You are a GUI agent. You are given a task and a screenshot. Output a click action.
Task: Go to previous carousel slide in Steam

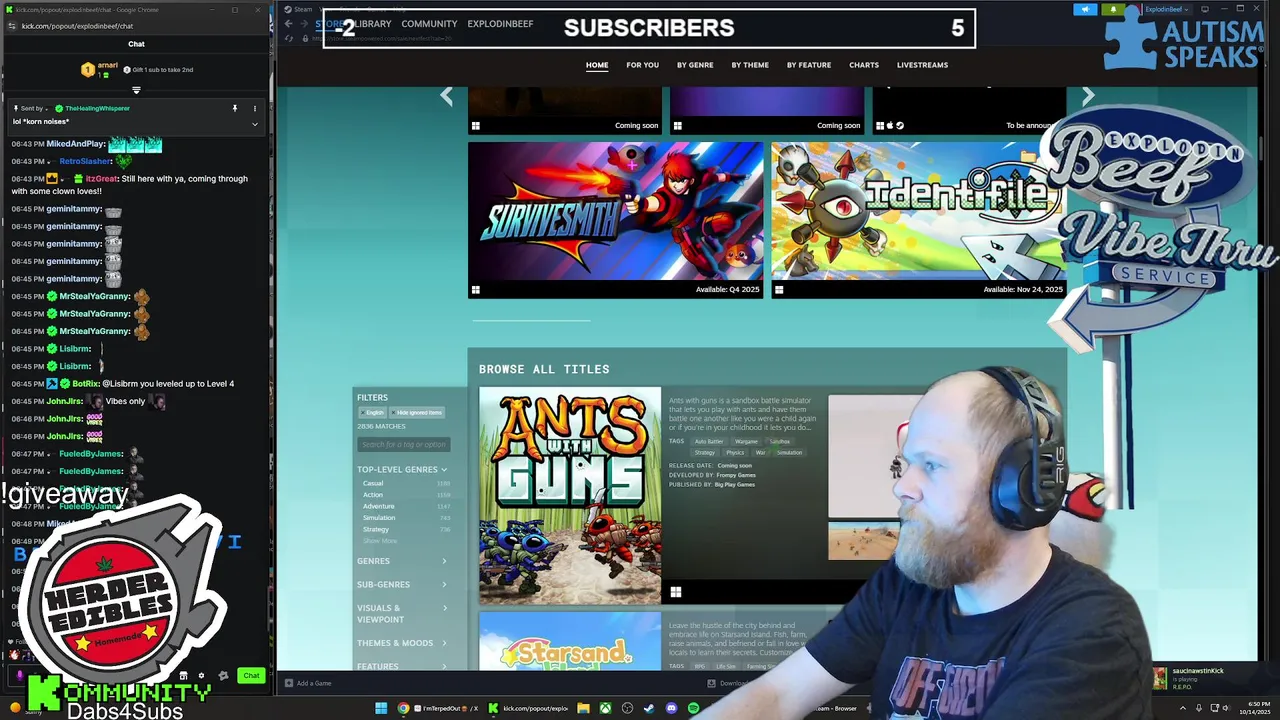coord(447,96)
